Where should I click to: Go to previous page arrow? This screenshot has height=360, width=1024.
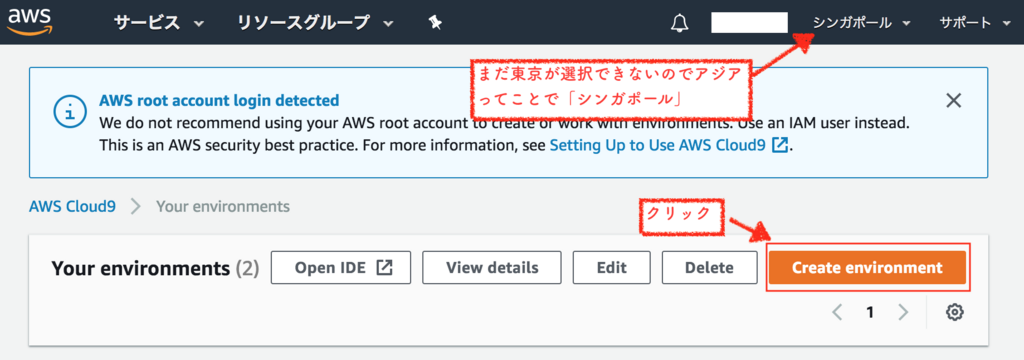coord(838,312)
